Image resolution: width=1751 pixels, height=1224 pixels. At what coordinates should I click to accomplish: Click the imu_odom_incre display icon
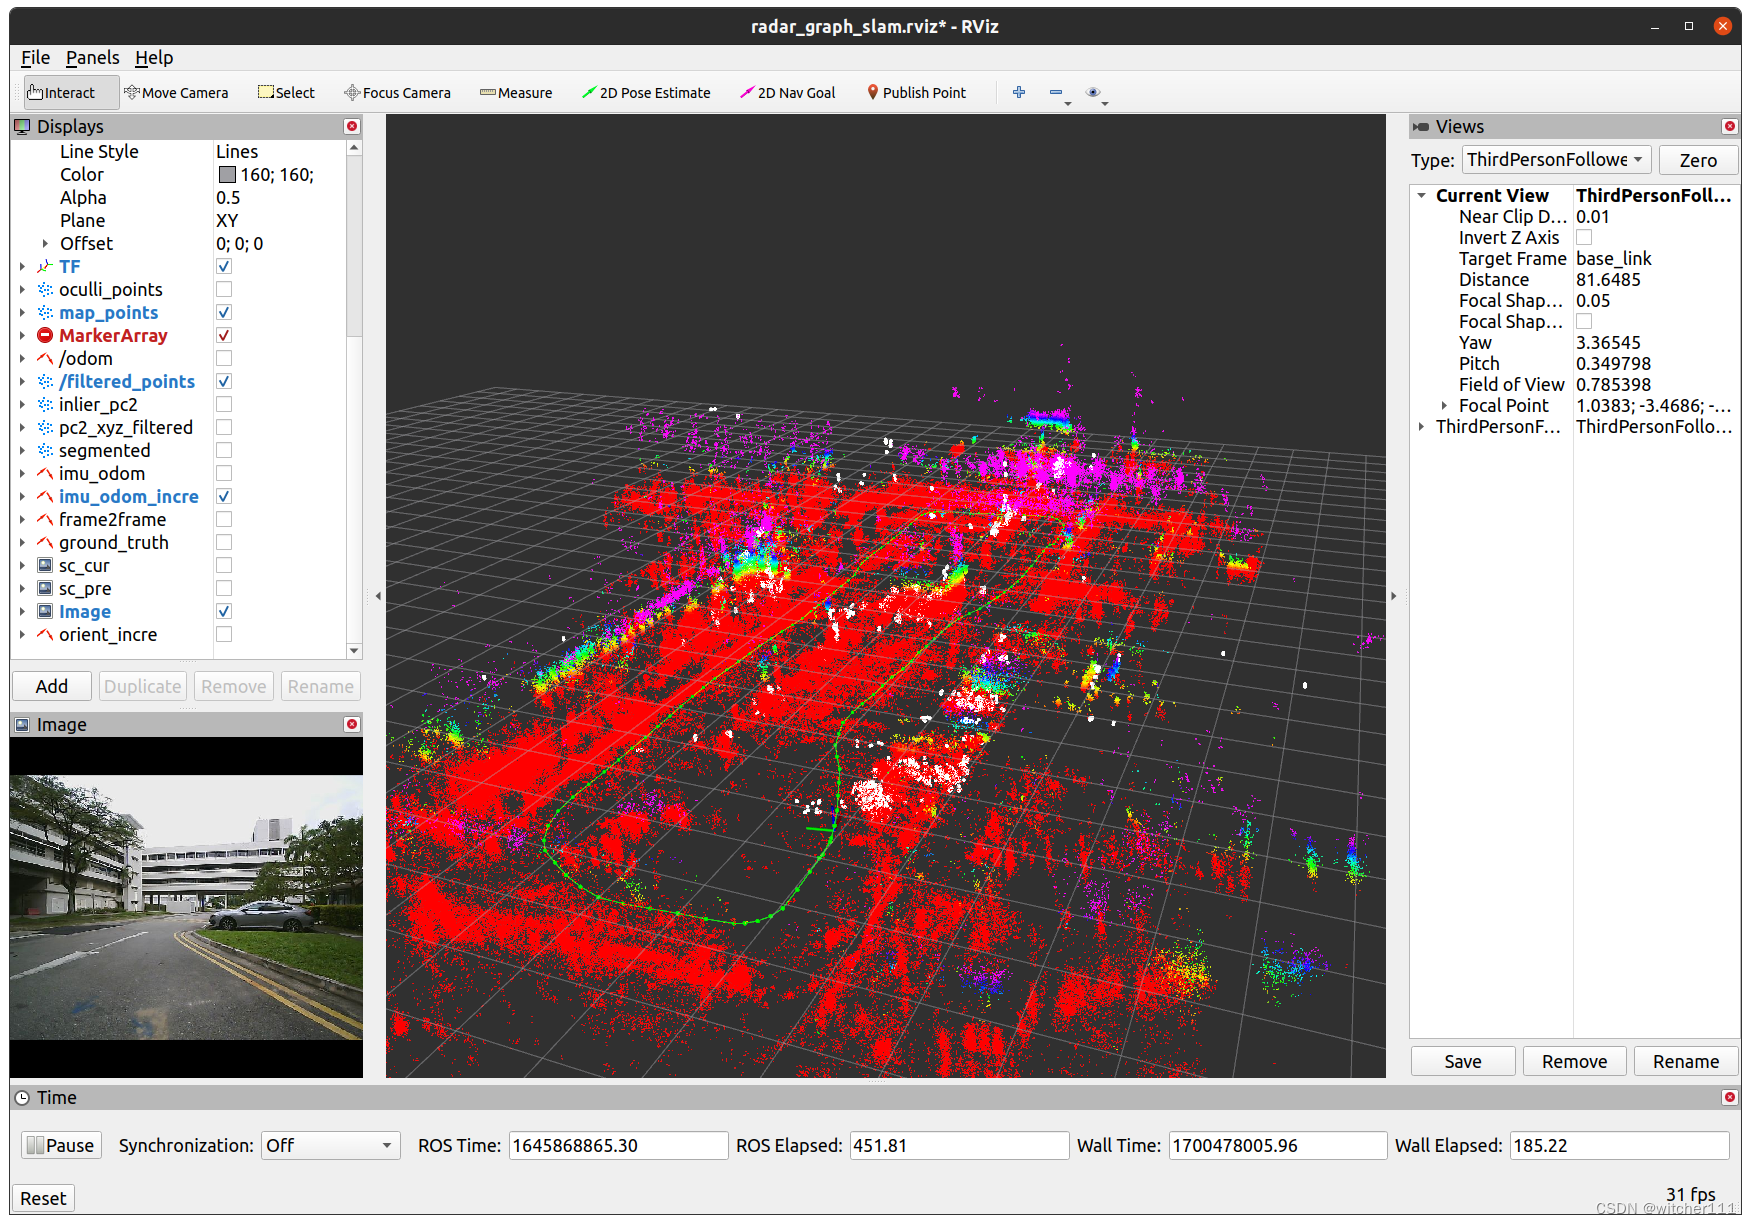tap(45, 496)
